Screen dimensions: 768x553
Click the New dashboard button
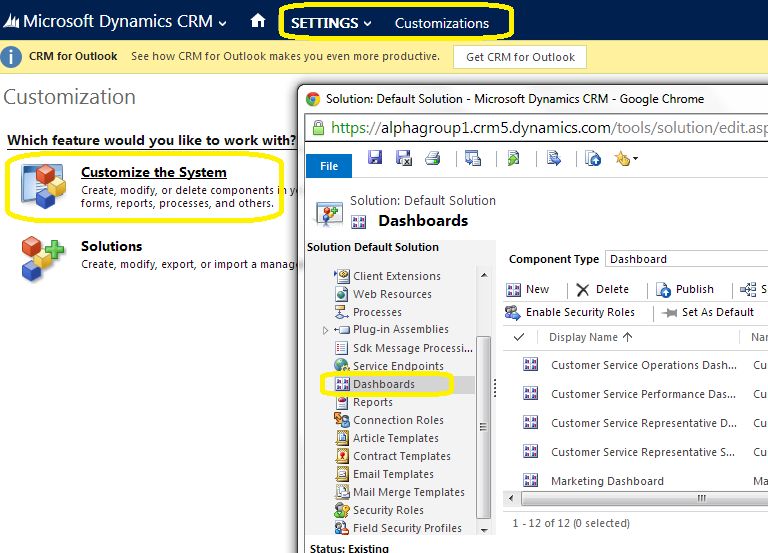coord(528,289)
